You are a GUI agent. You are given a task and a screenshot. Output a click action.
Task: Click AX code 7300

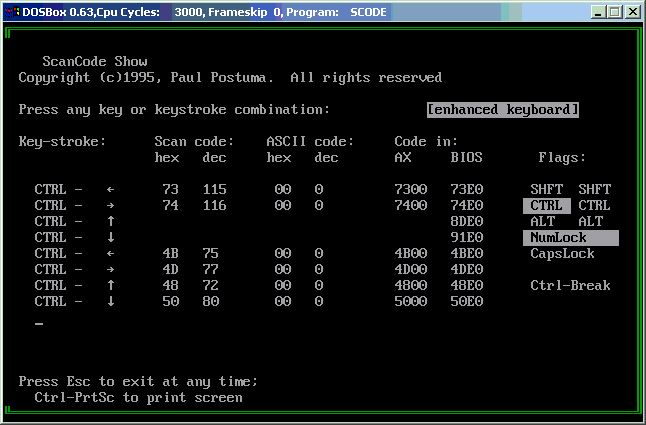[411, 189]
